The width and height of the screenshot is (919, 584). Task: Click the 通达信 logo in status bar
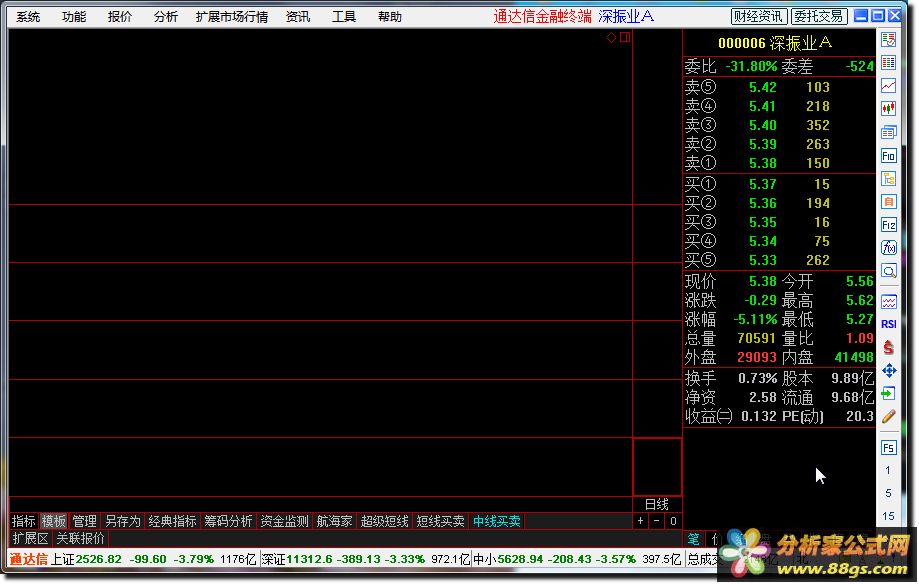pos(28,559)
